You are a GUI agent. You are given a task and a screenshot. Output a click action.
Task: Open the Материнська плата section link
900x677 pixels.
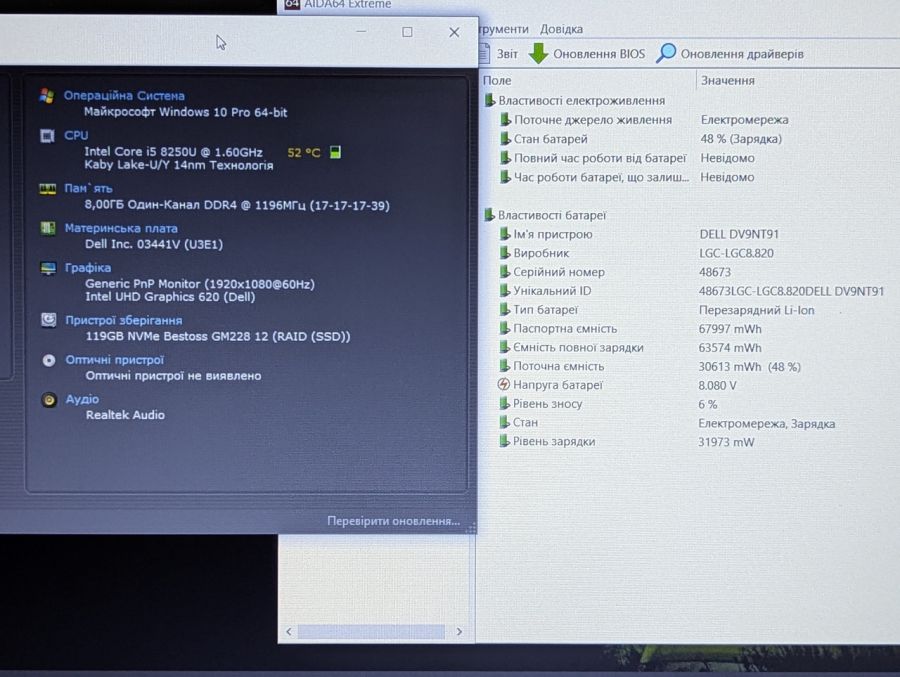coord(121,228)
